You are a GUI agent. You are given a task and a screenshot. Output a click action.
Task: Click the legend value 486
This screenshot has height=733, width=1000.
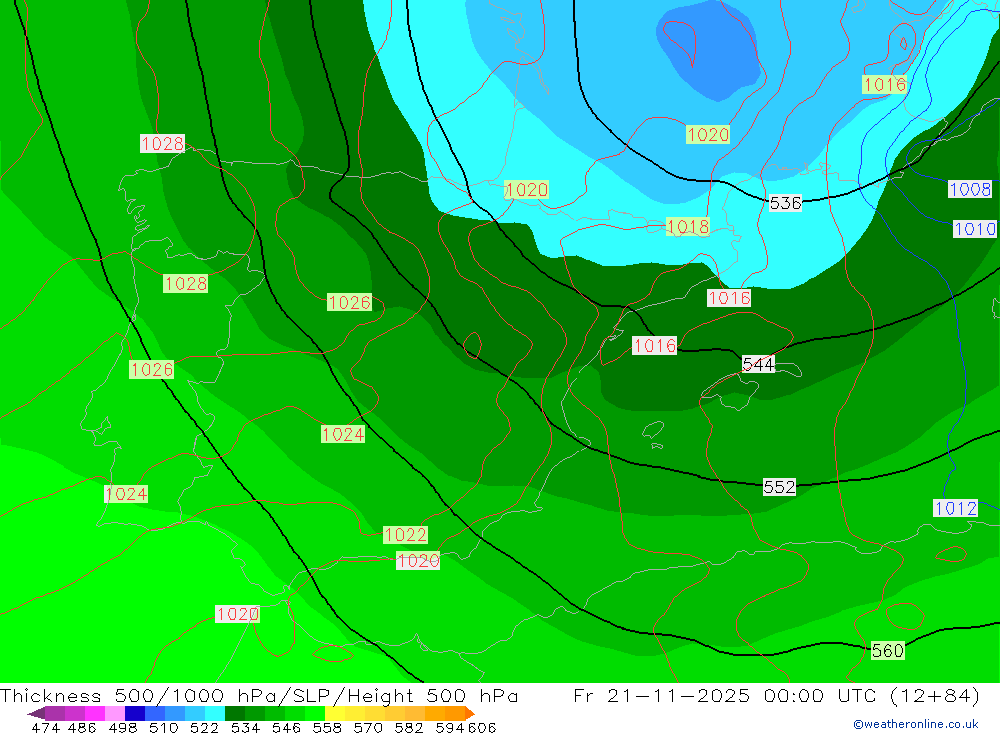pos(82,727)
